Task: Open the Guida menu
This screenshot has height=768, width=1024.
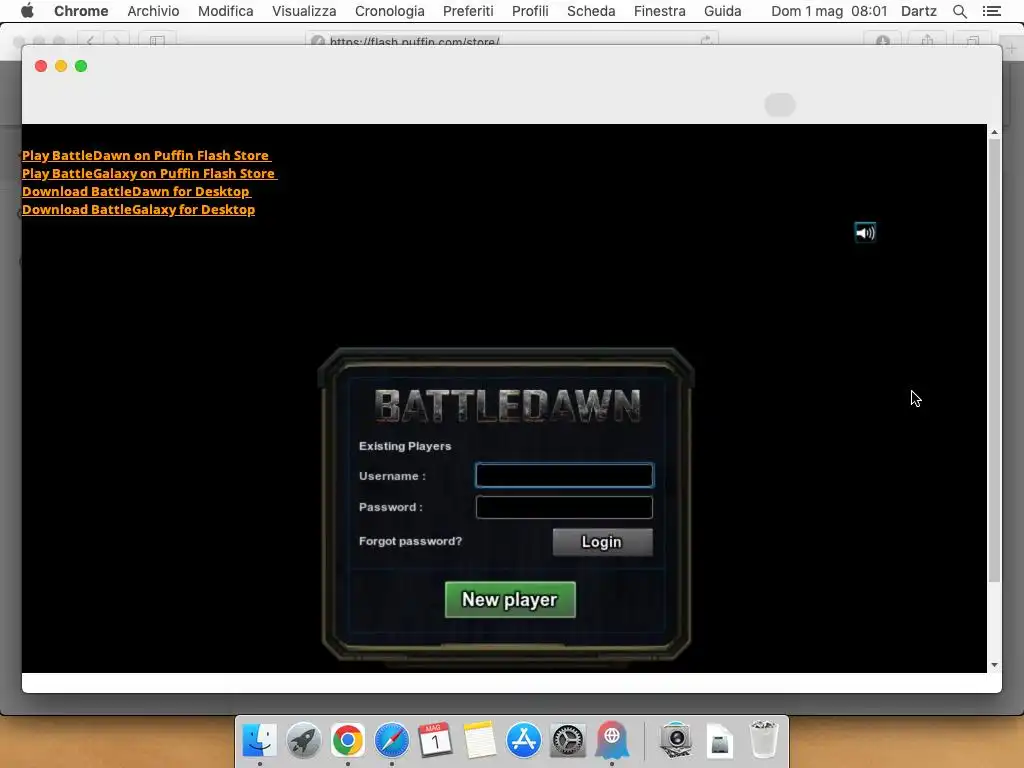Action: (x=722, y=11)
